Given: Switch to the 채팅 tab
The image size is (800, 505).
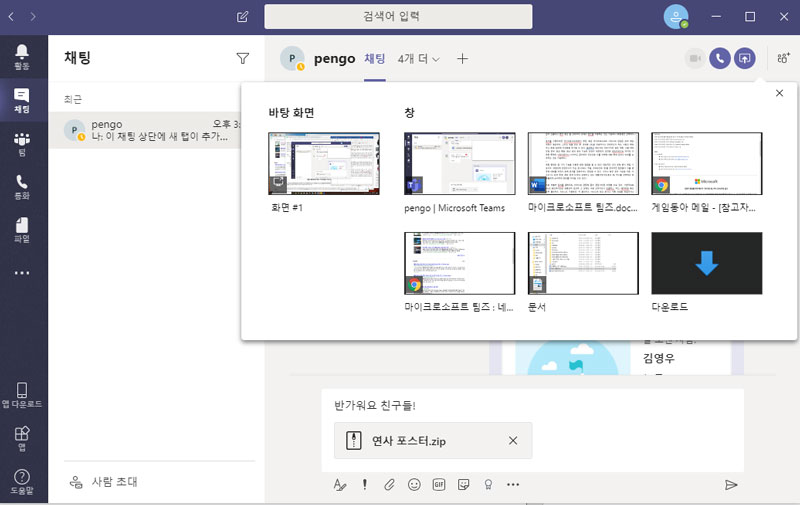Looking at the screenshot, I should (x=374, y=59).
